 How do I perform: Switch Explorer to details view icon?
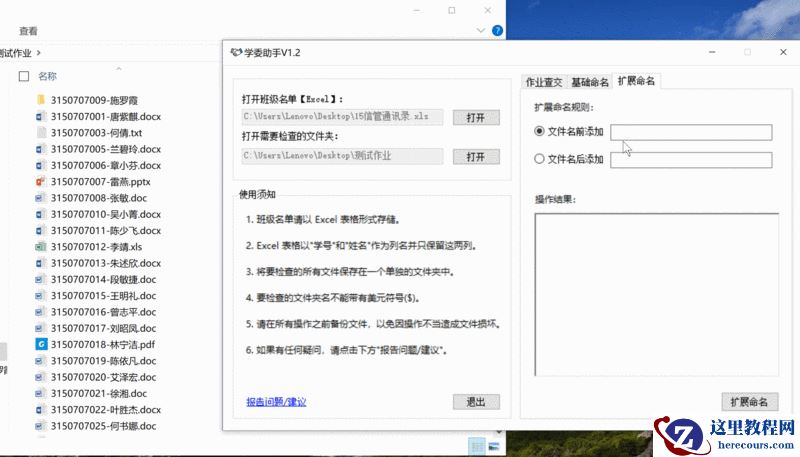click(477, 446)
